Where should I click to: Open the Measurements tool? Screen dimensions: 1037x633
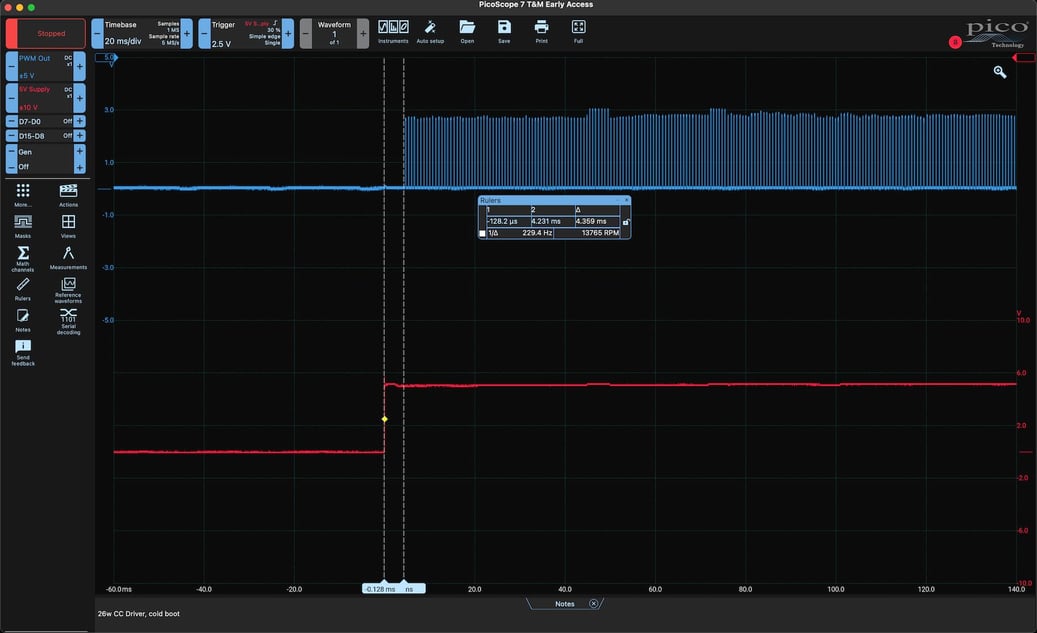coord(68,258)
